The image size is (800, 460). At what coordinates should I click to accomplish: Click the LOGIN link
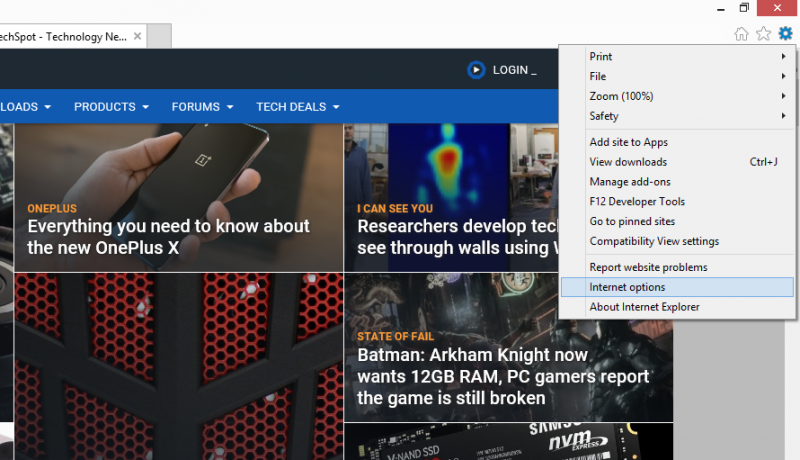click(x=514, y=70)
